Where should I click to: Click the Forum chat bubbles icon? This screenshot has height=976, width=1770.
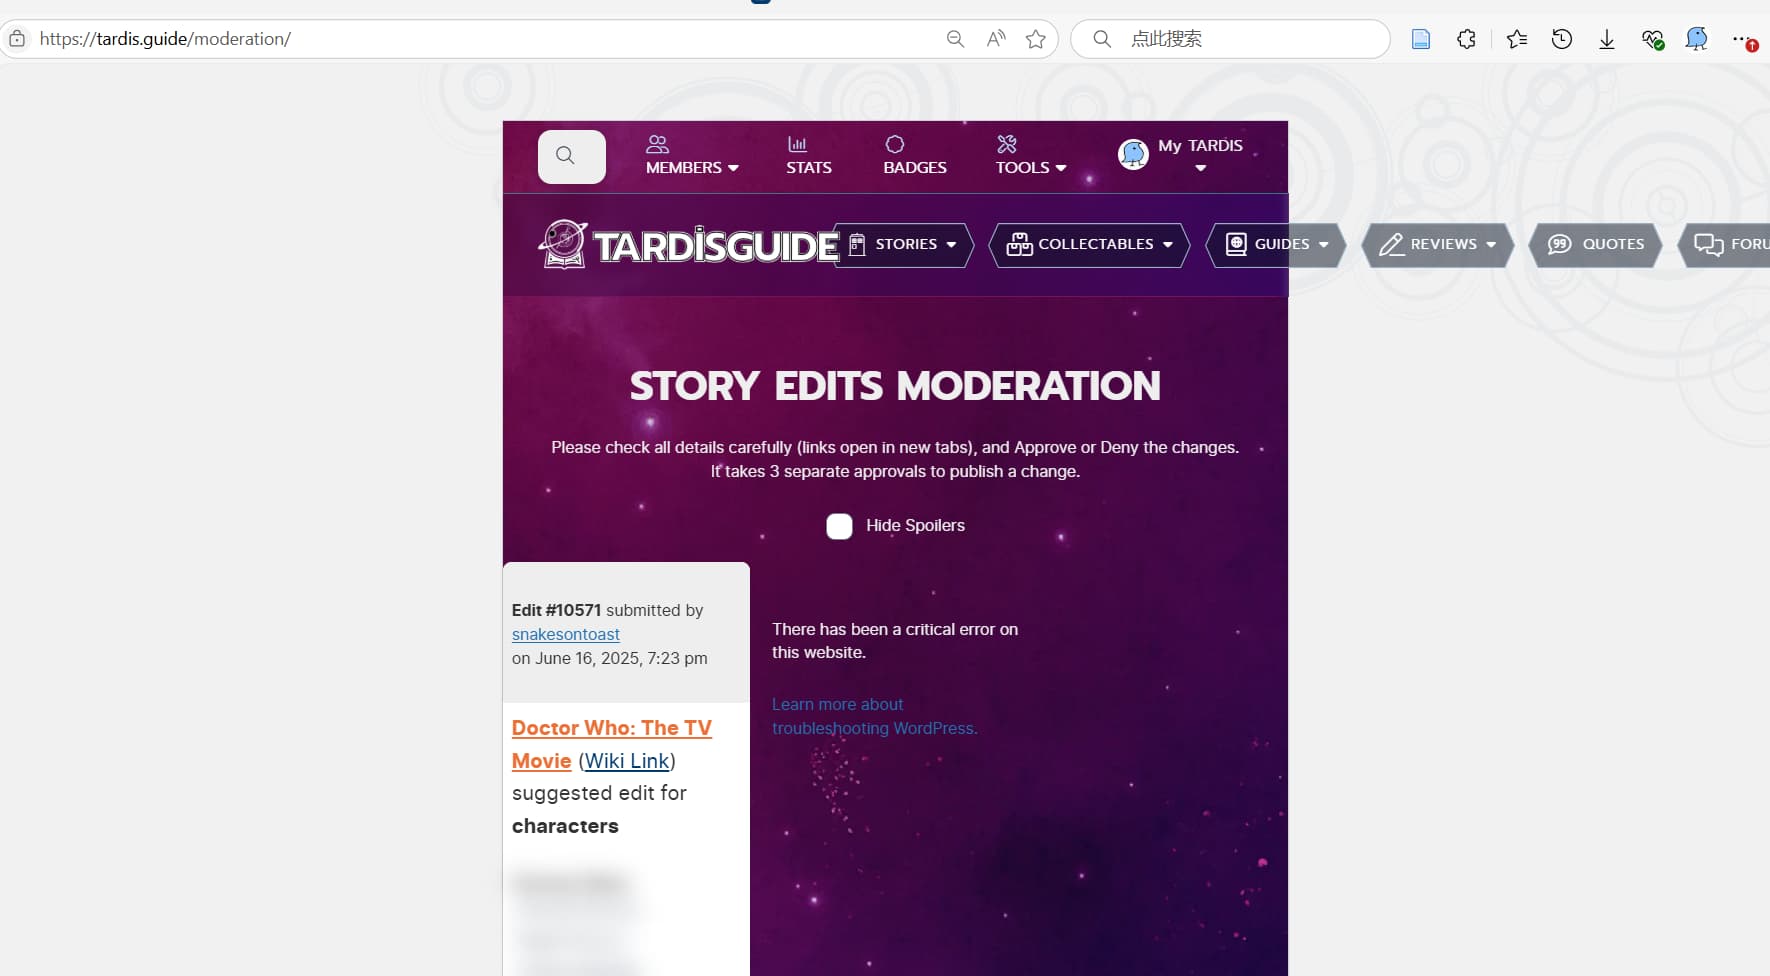1708,245
